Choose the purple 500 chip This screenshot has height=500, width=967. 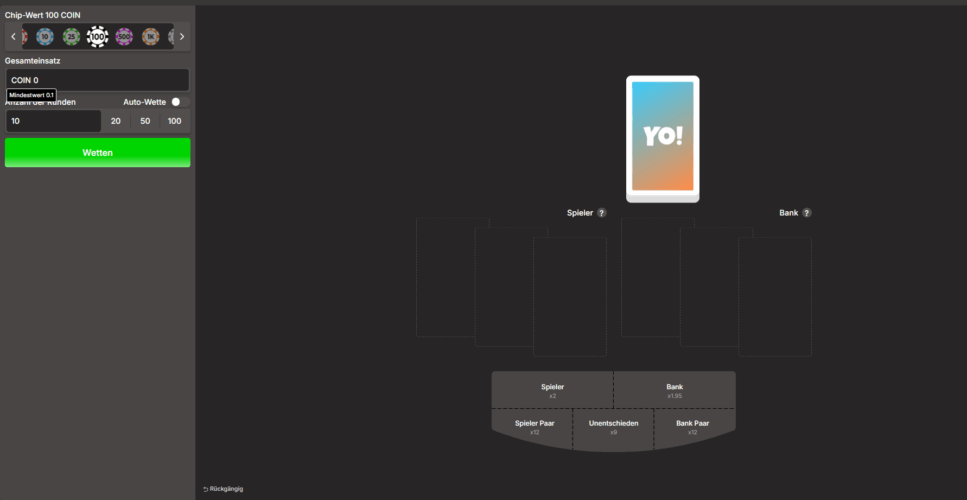(x=124, y=37)
